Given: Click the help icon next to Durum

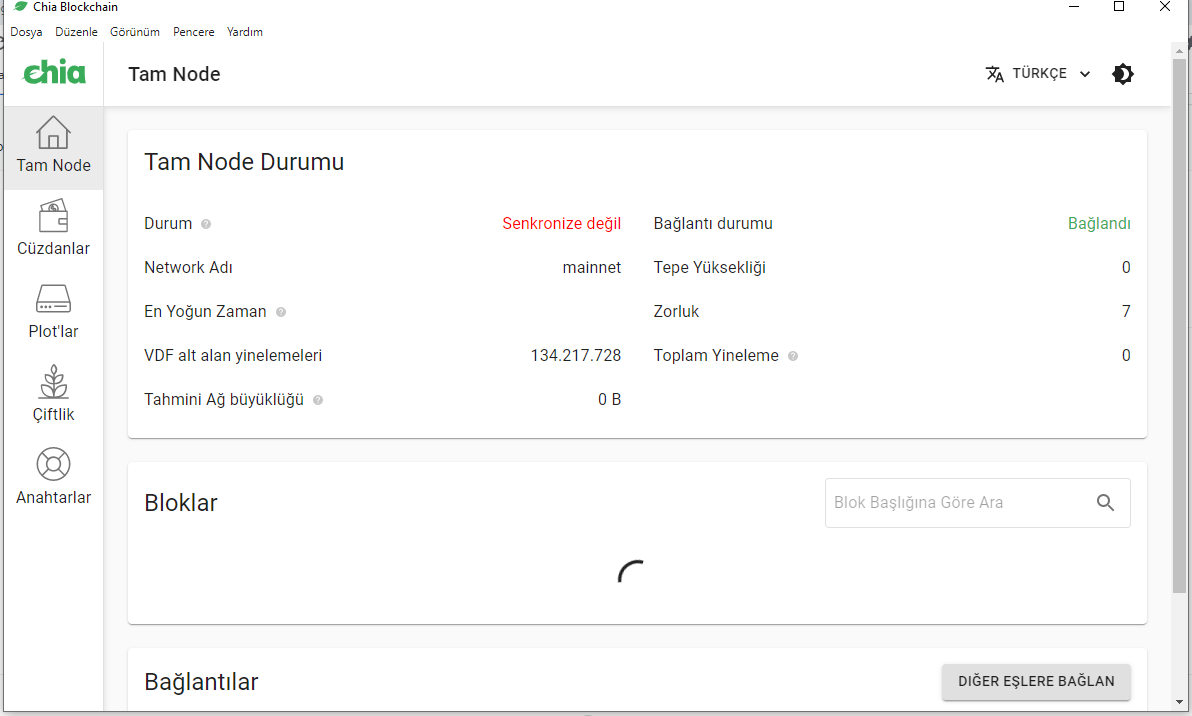Looking at the screenshot, I should 205,224.
